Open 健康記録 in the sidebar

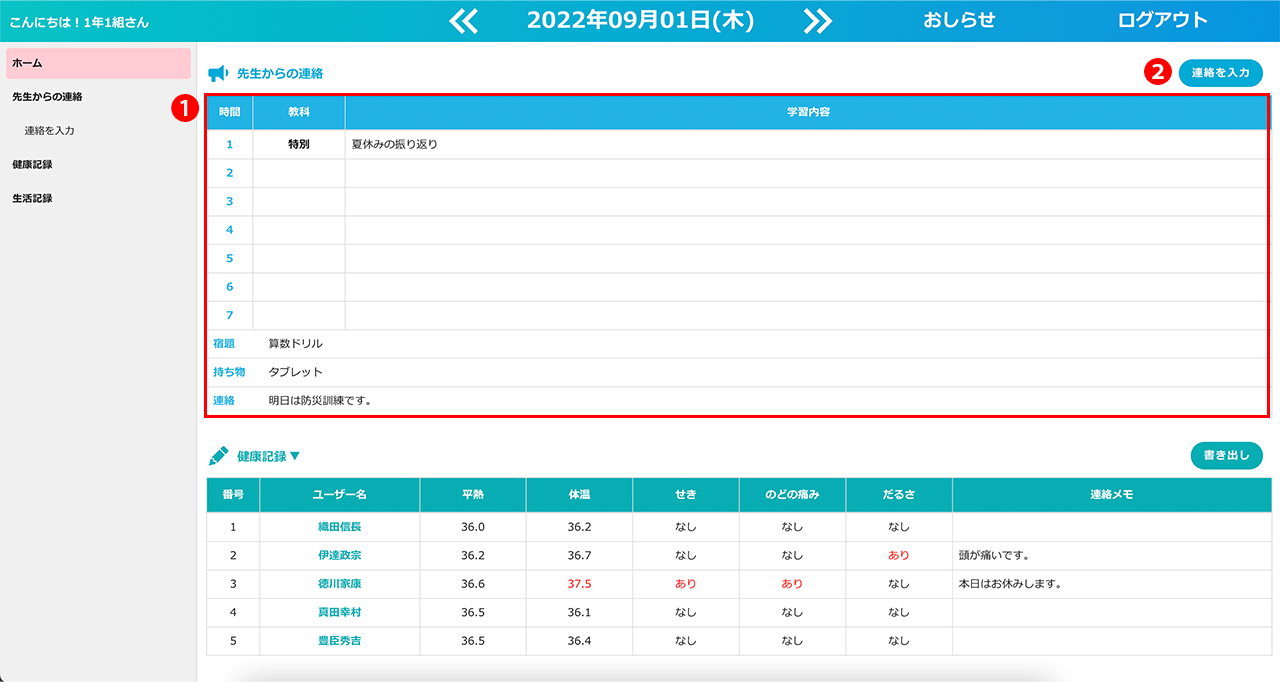[32, 164]
